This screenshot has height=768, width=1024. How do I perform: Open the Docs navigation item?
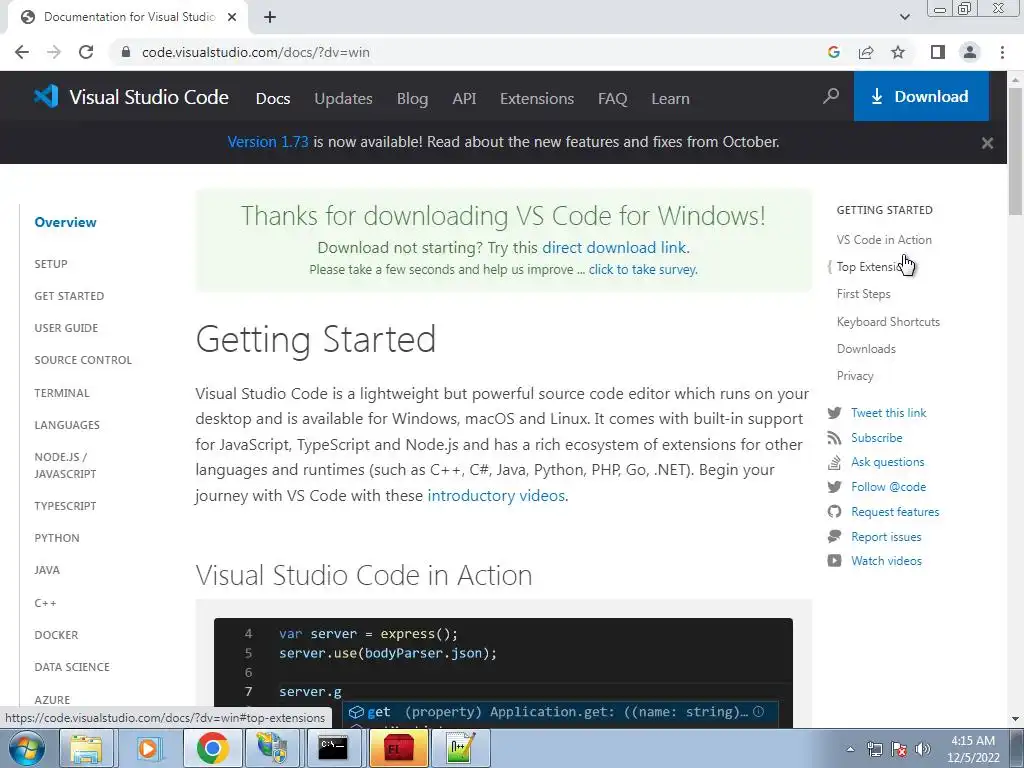[273, 99]
